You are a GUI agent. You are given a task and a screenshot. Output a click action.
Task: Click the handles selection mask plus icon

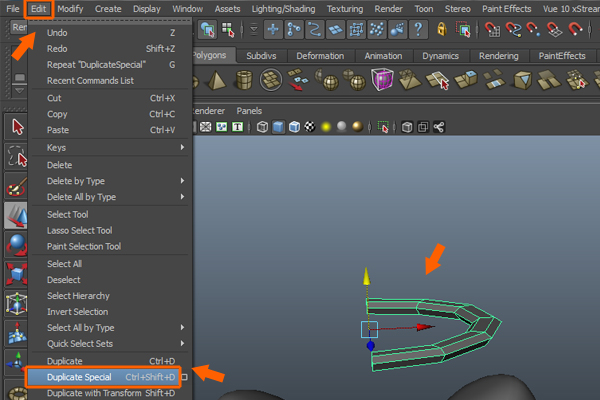(273, 29)
